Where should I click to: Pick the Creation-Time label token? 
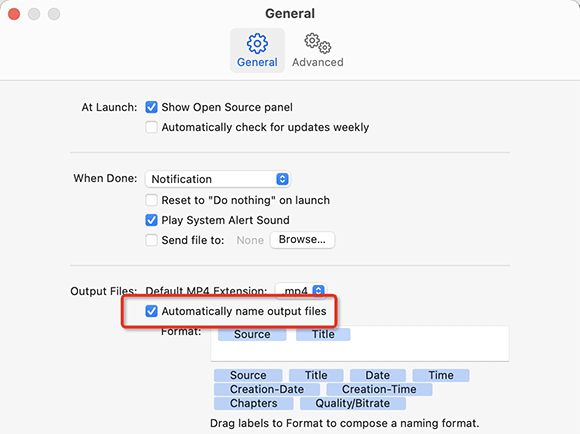[379, 389]
